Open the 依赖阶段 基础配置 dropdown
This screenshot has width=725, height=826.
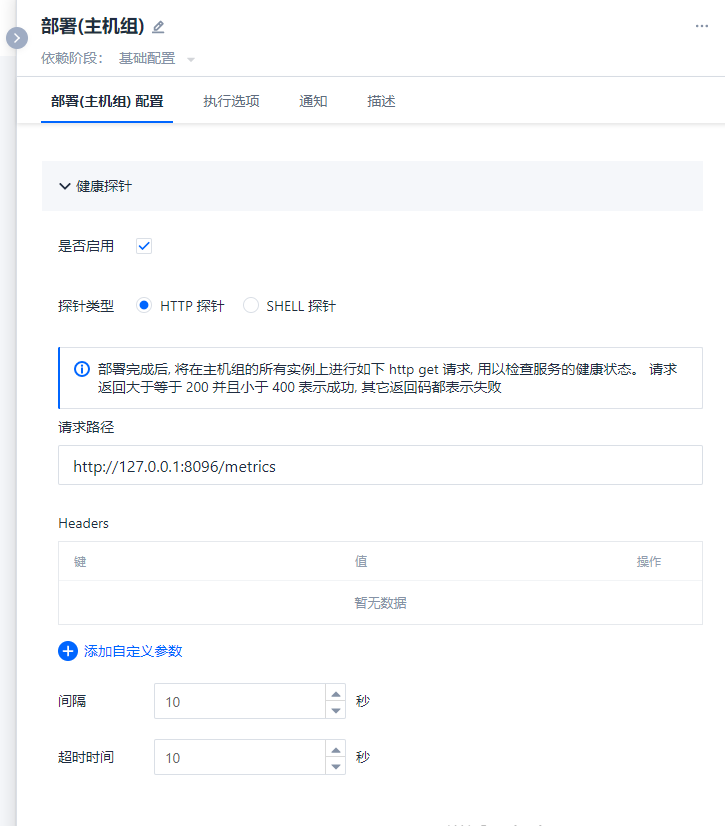click(190, 59)
